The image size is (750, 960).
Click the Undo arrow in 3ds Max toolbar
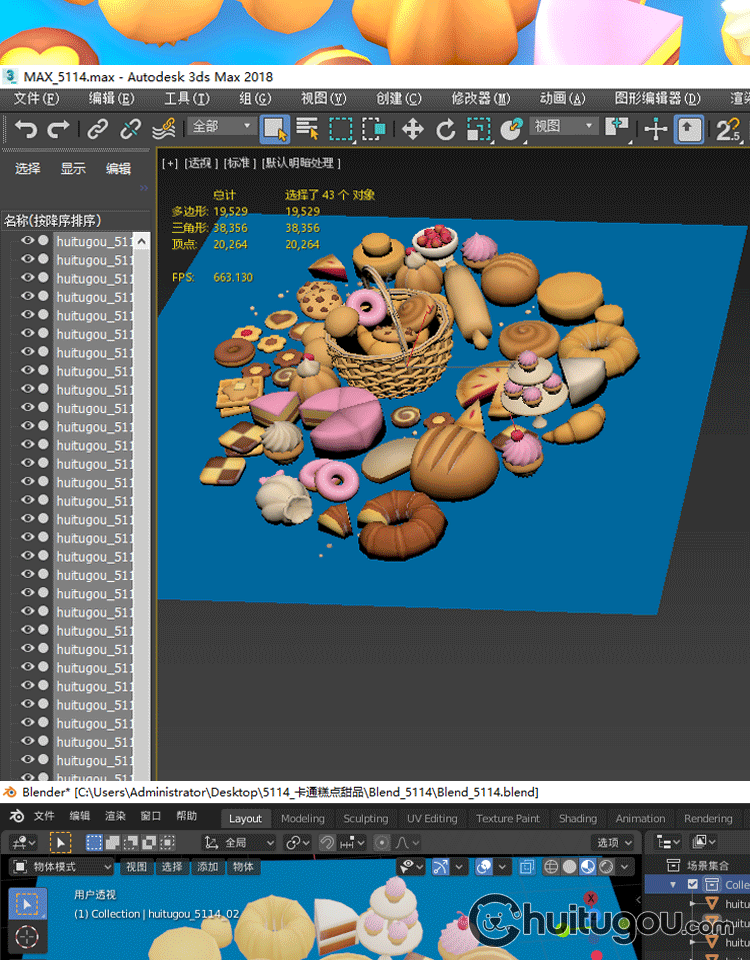(26, 129)
